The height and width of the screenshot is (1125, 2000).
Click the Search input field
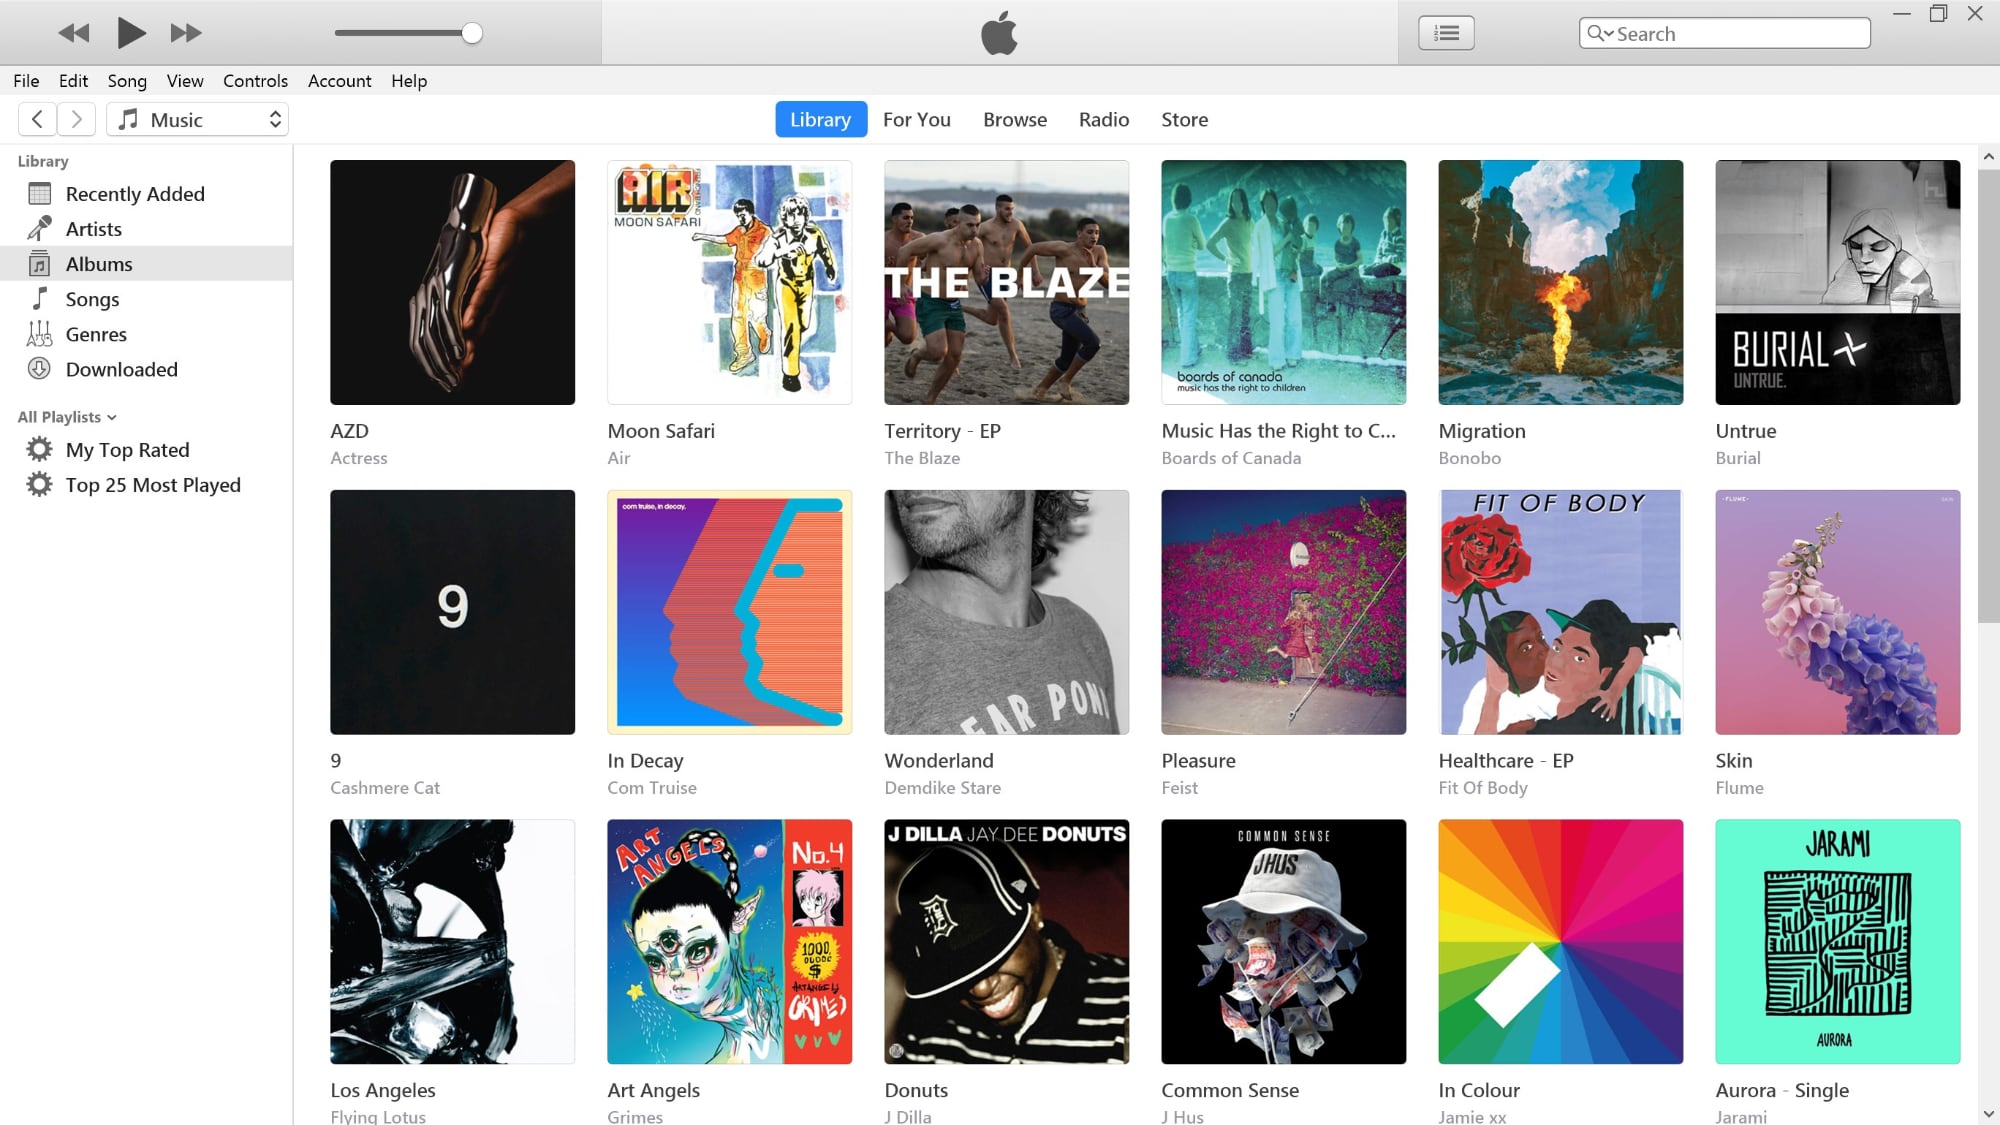pyautogui.click(x=1724, y=33)
